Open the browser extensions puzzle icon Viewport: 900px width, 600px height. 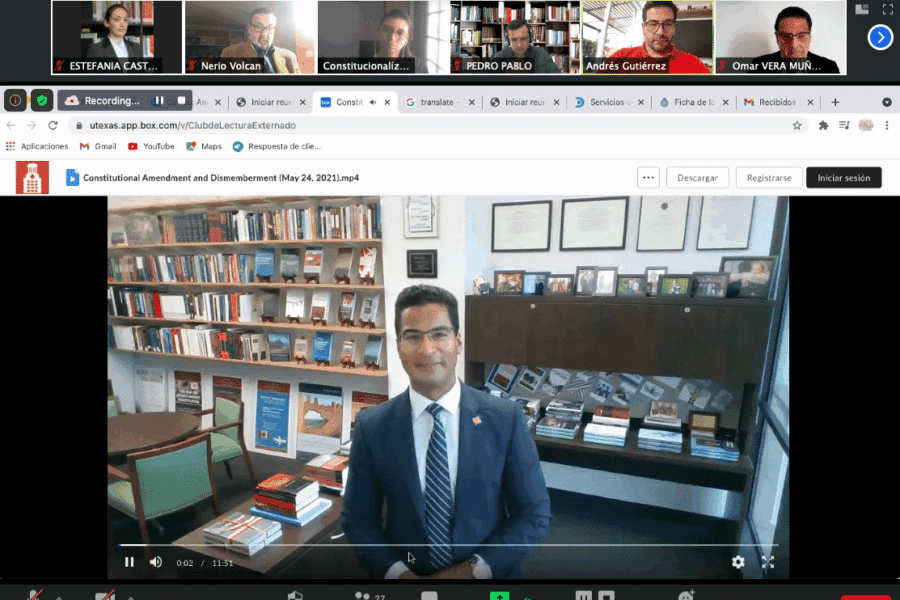[x=823, y=126]
